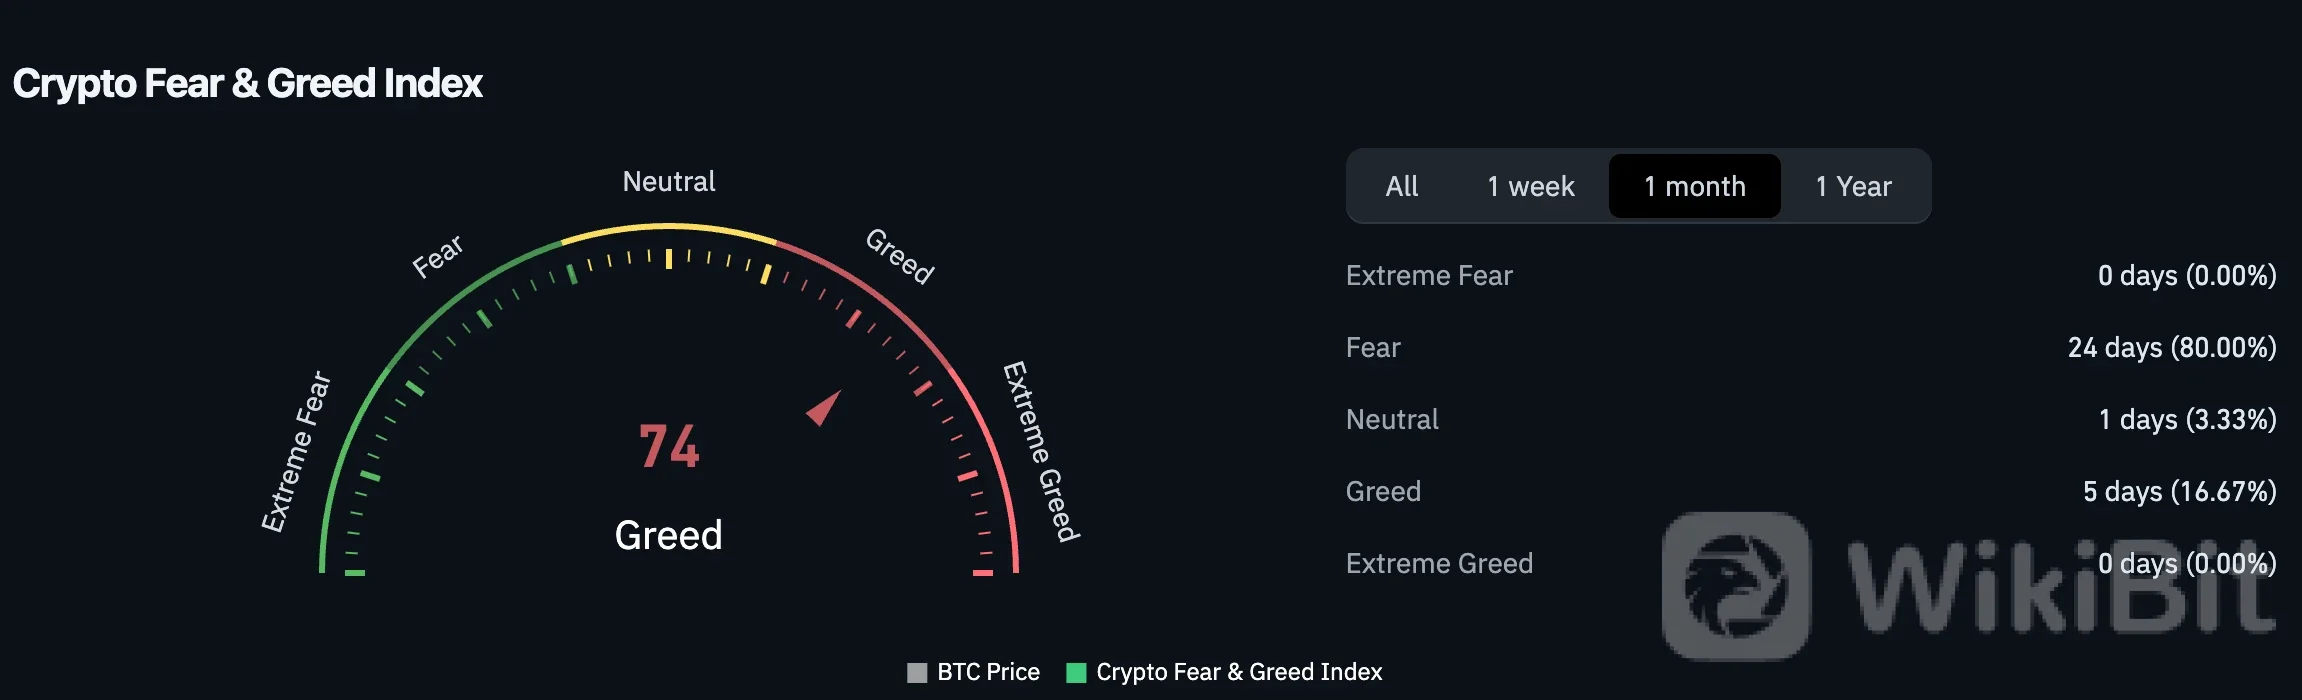Click the Greed row showing 5 days
2302x700 pixels.
[1811, 491]
